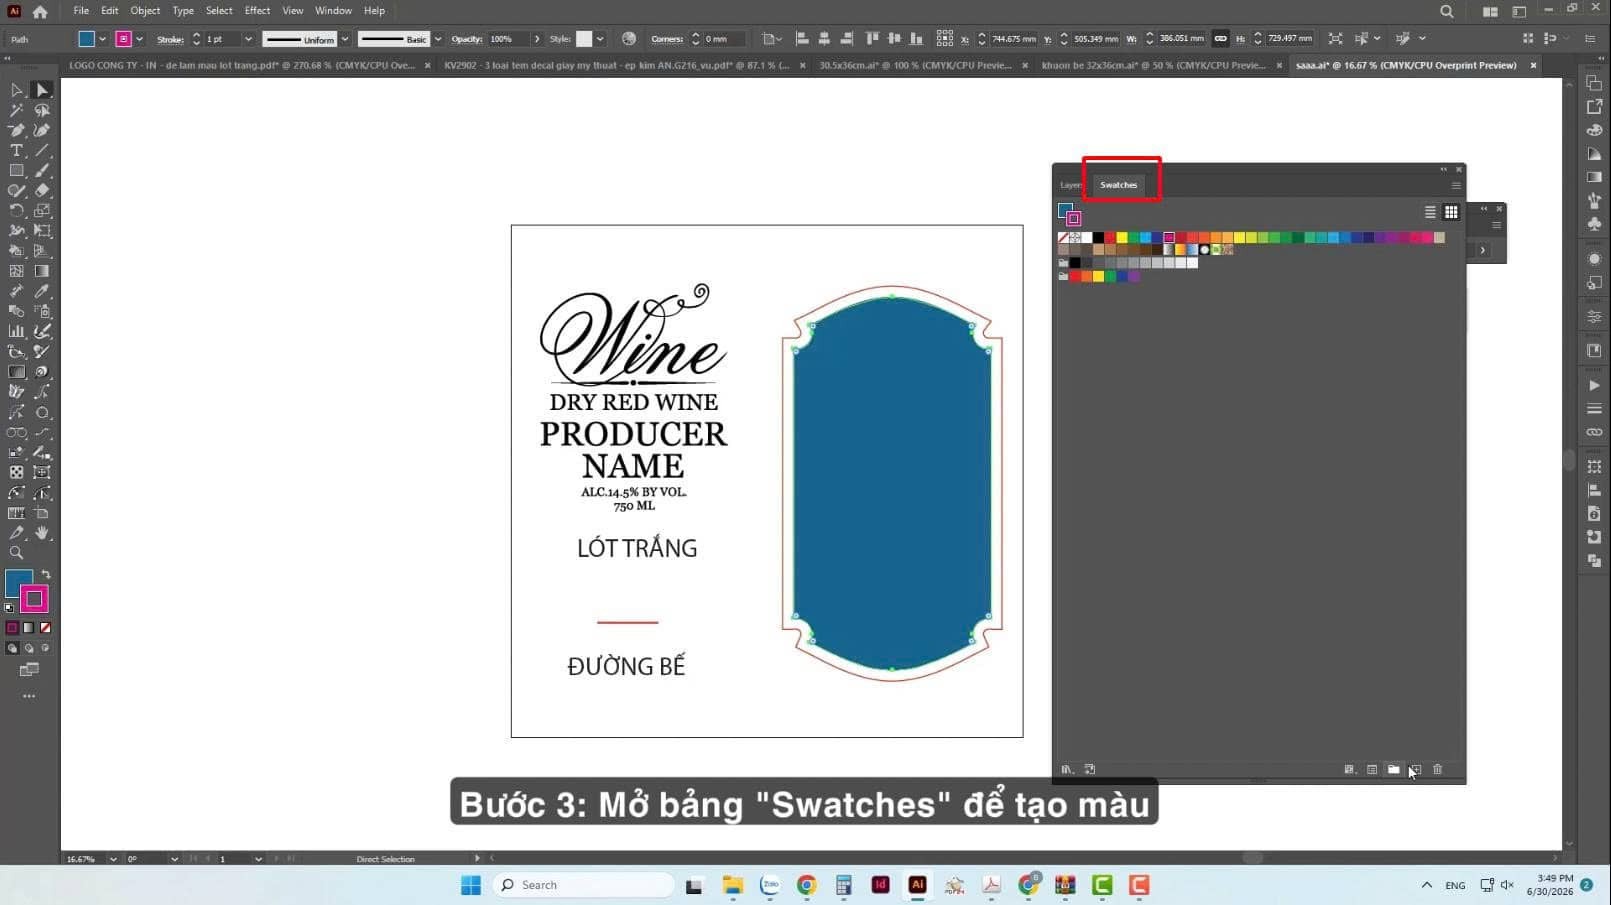The width and height of the screenshot is (1611, 905).
Task: Delete swatch using trash icon
Action: click(x=1438, y=769)
